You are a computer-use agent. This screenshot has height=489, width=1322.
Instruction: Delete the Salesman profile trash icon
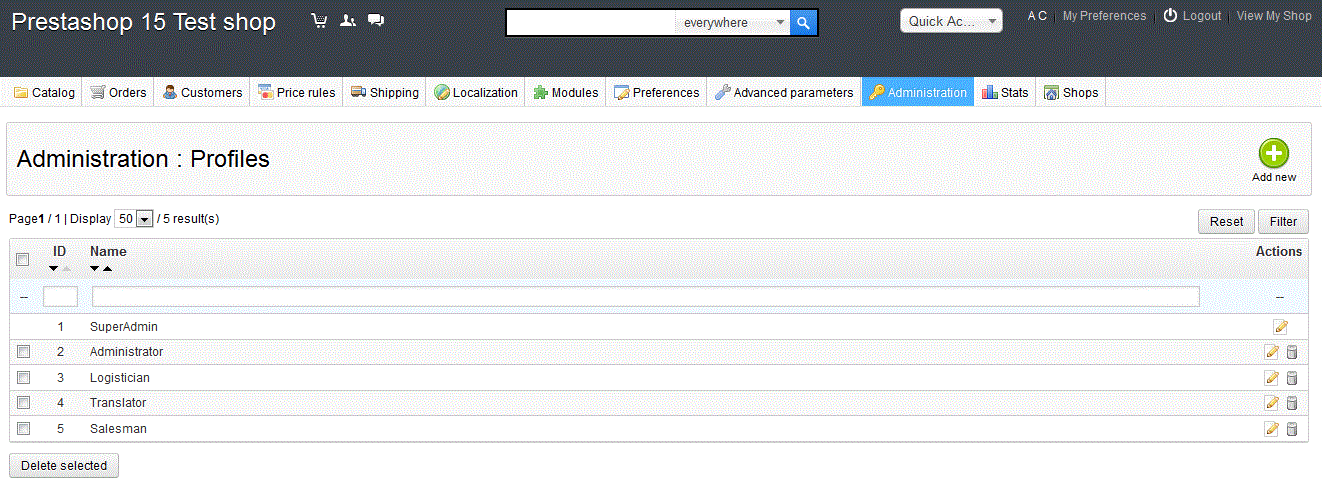[1291, 429]
